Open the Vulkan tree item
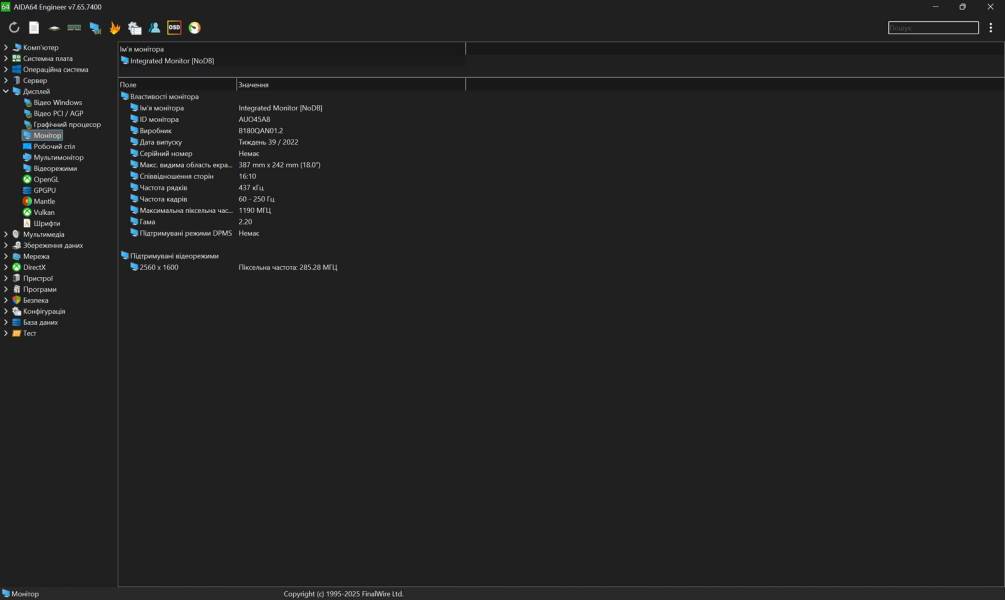 click(x=44, y=212)
